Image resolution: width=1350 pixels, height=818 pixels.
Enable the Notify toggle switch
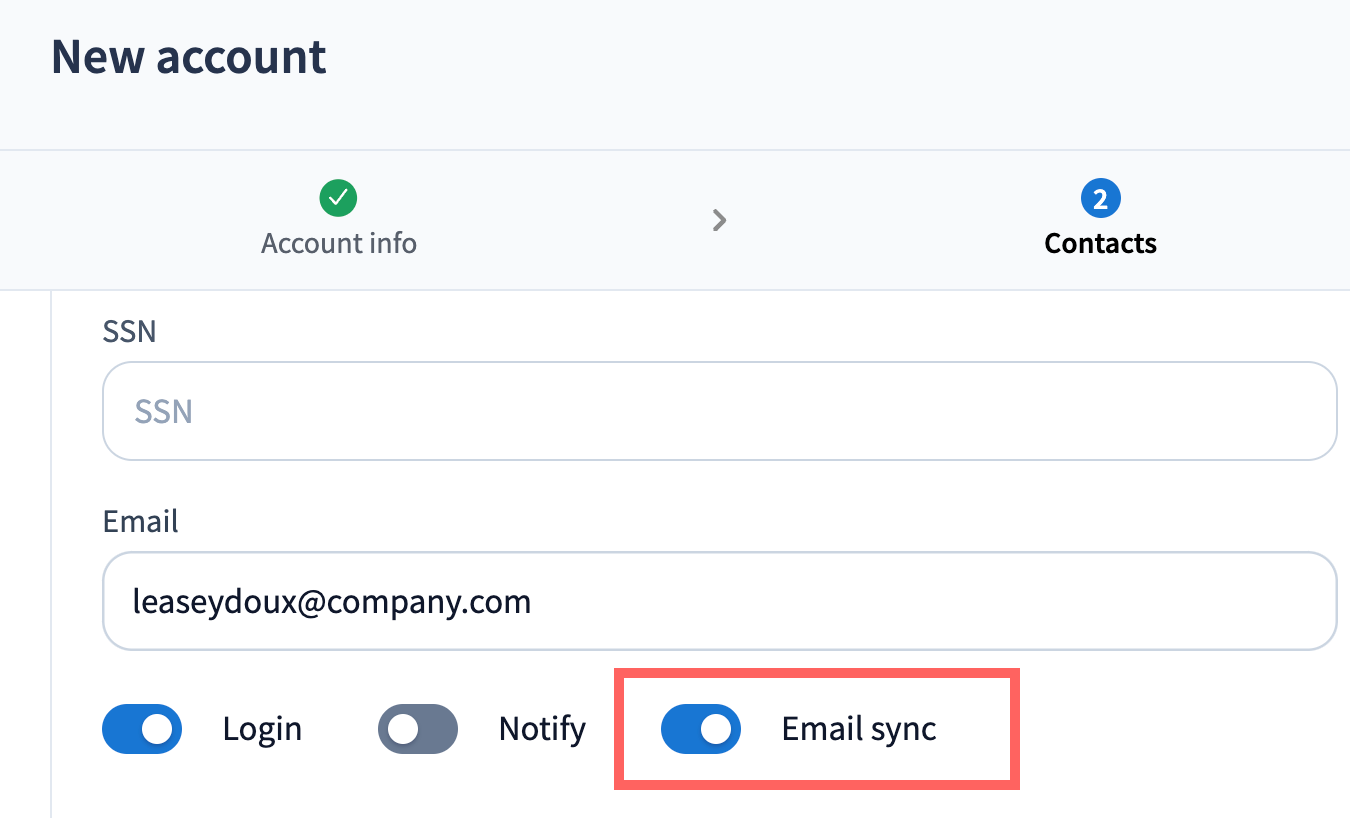click(418, 729)
